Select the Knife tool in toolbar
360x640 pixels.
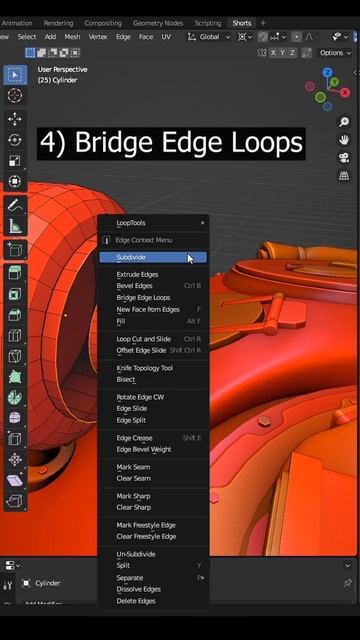click(15, 356)
